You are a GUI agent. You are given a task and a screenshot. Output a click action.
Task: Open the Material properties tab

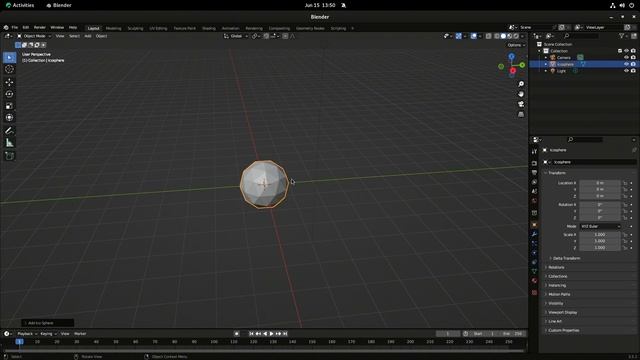(x=534, y=280)
